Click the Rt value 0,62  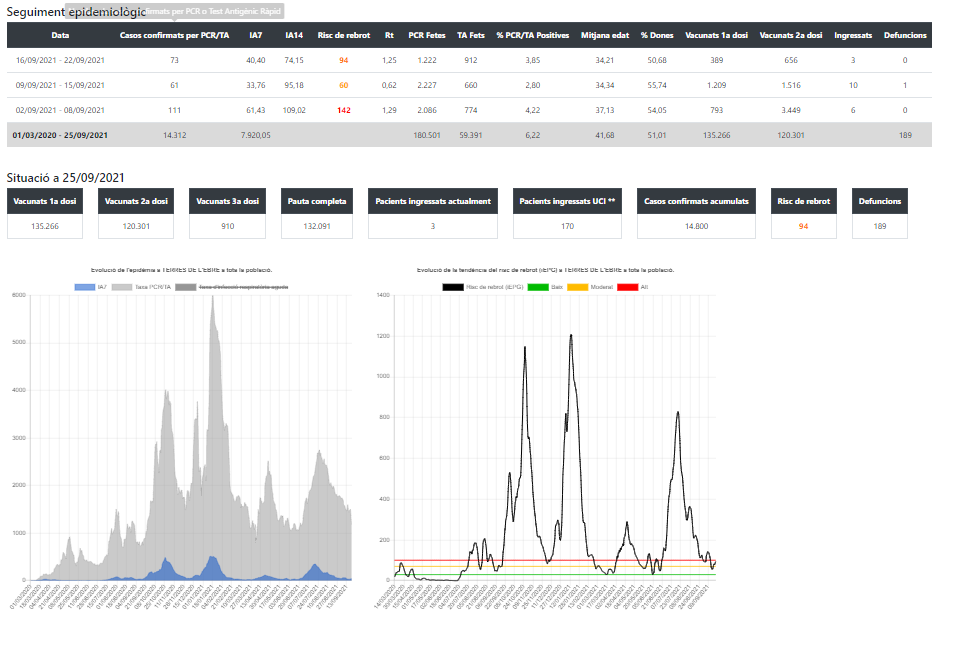[389, 85]
